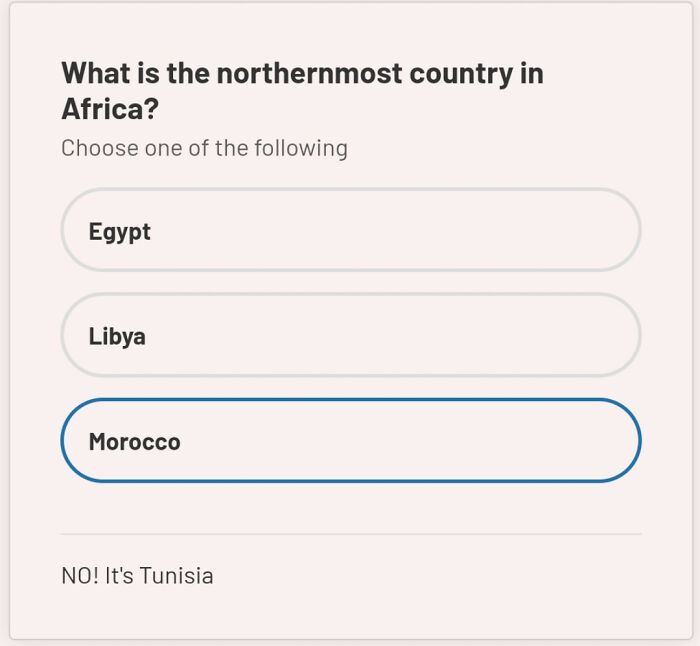Click the right end of the Egypt option pill
This screenshot has height=646, width=700.
point(610,230)
